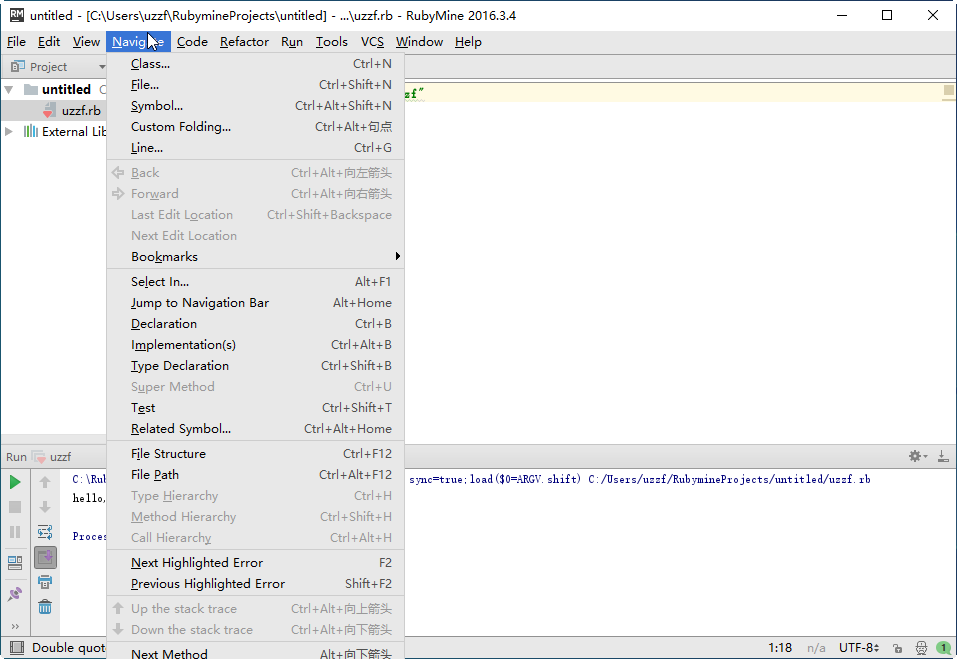Open the Bookmarks submenu arrow
The height and width of the screenshot is (659, 957).
click(397, 256)
